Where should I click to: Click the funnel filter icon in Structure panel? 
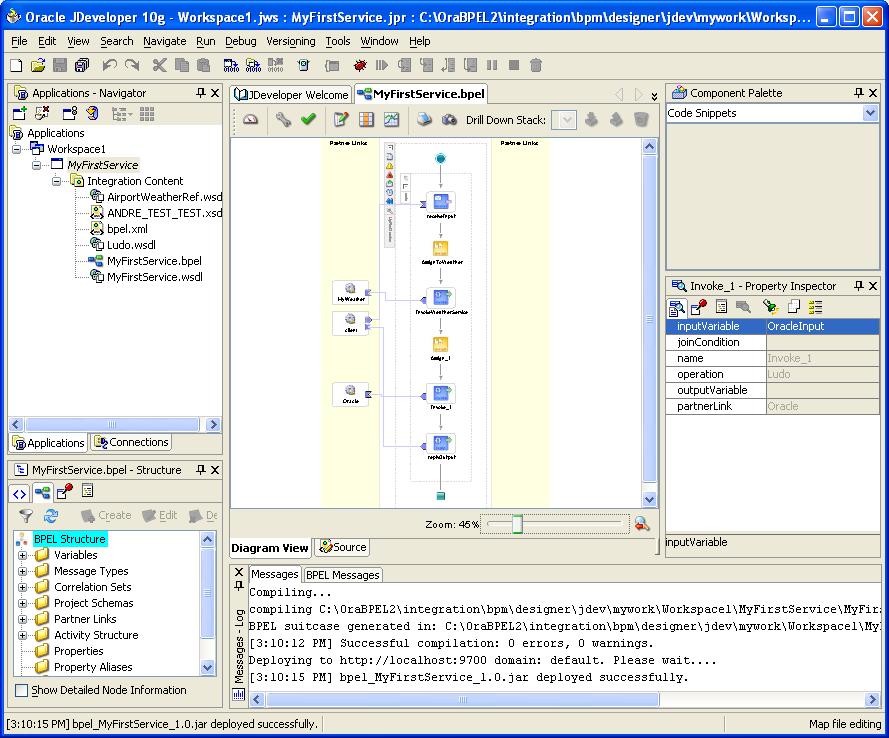[27, 515]
